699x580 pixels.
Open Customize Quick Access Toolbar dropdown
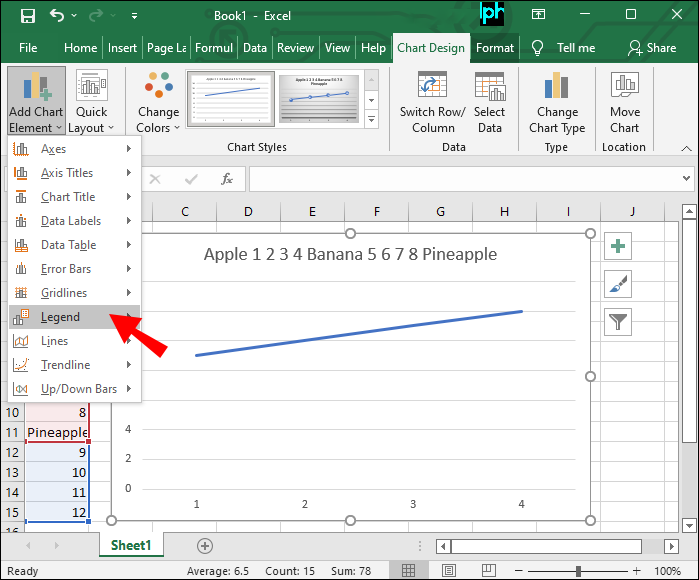point(134,16)
